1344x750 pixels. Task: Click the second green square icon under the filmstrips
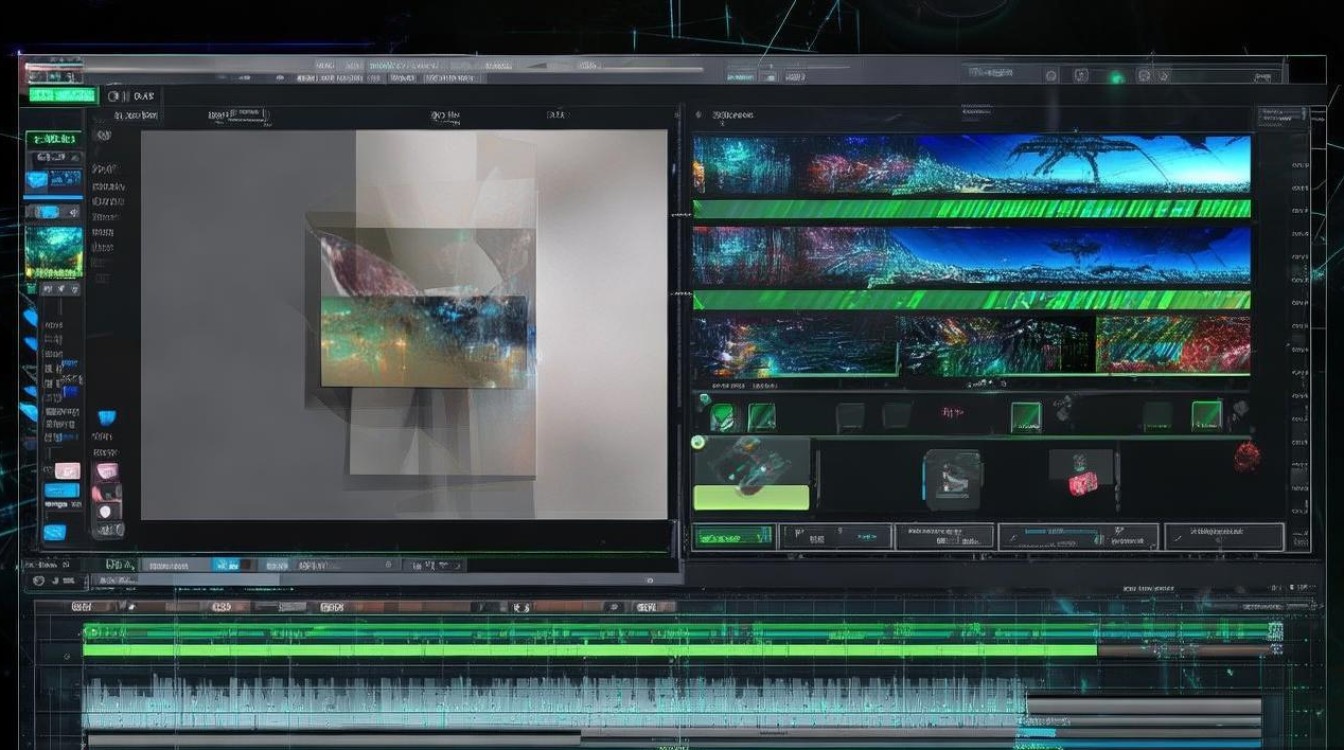click(x=763, y=417)
